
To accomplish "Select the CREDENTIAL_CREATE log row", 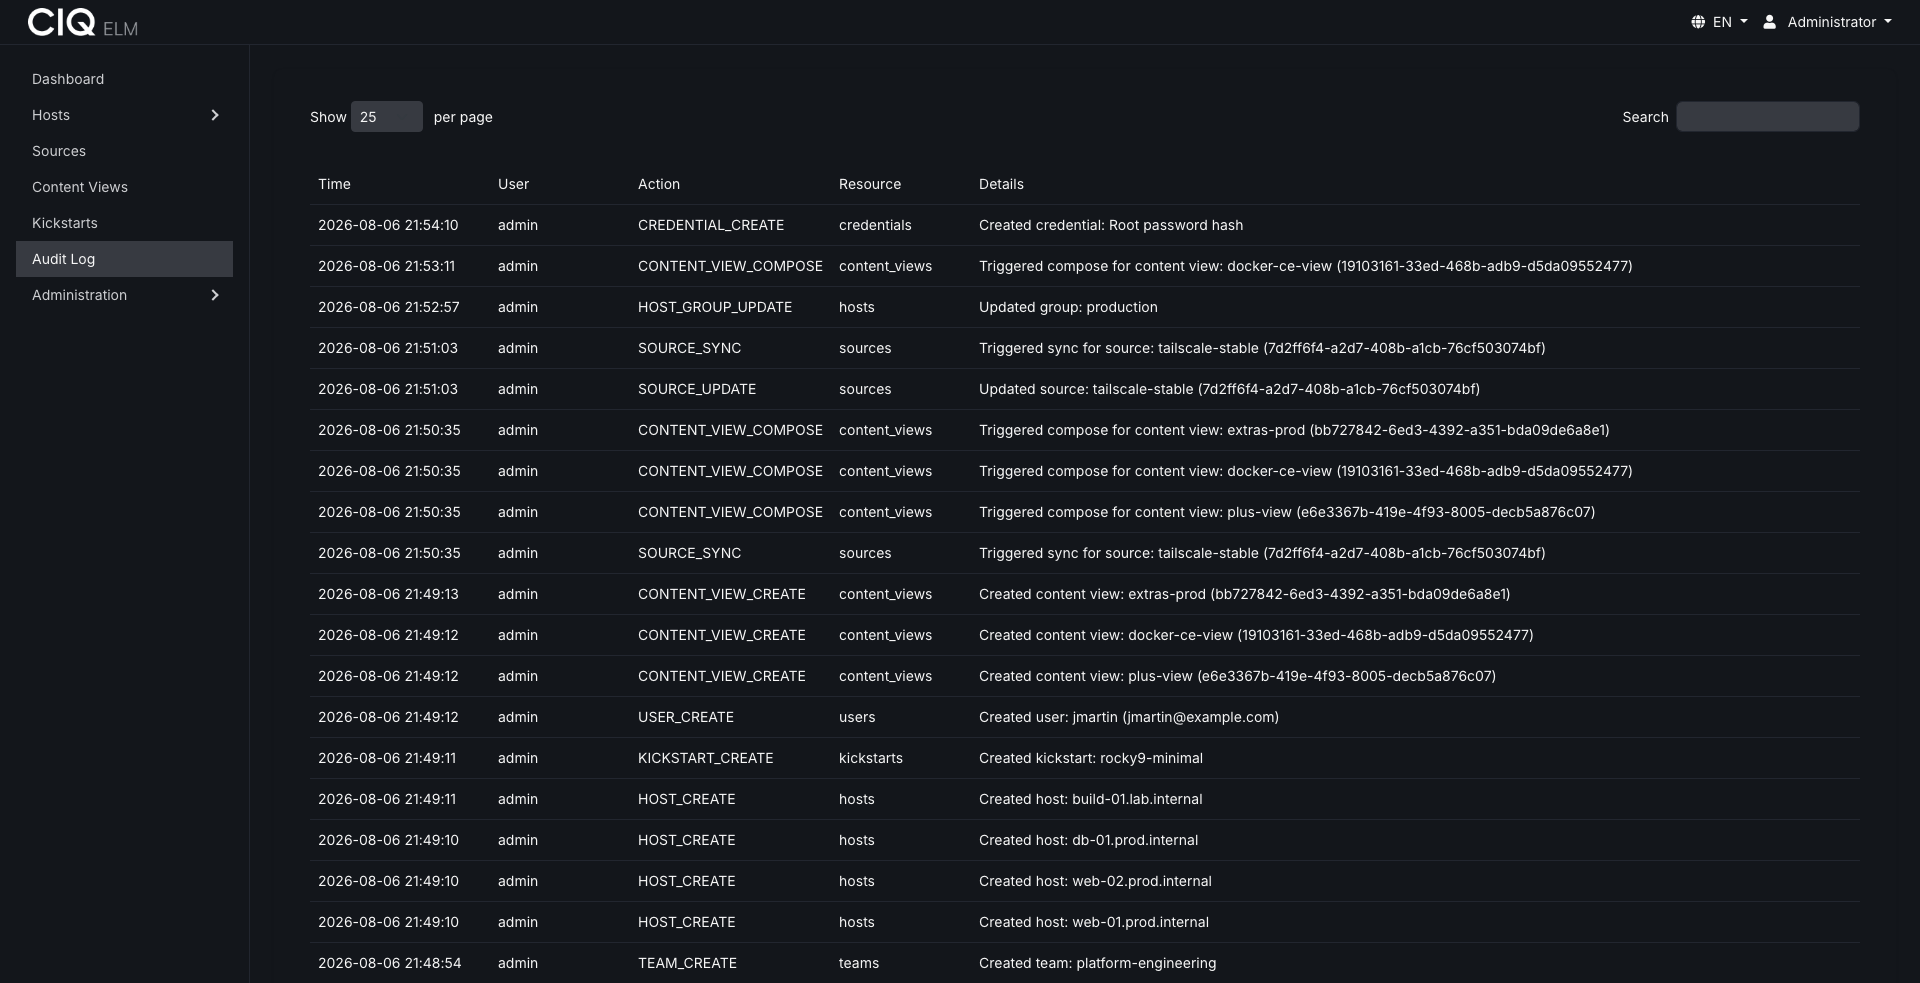I will pos(1085,225).
